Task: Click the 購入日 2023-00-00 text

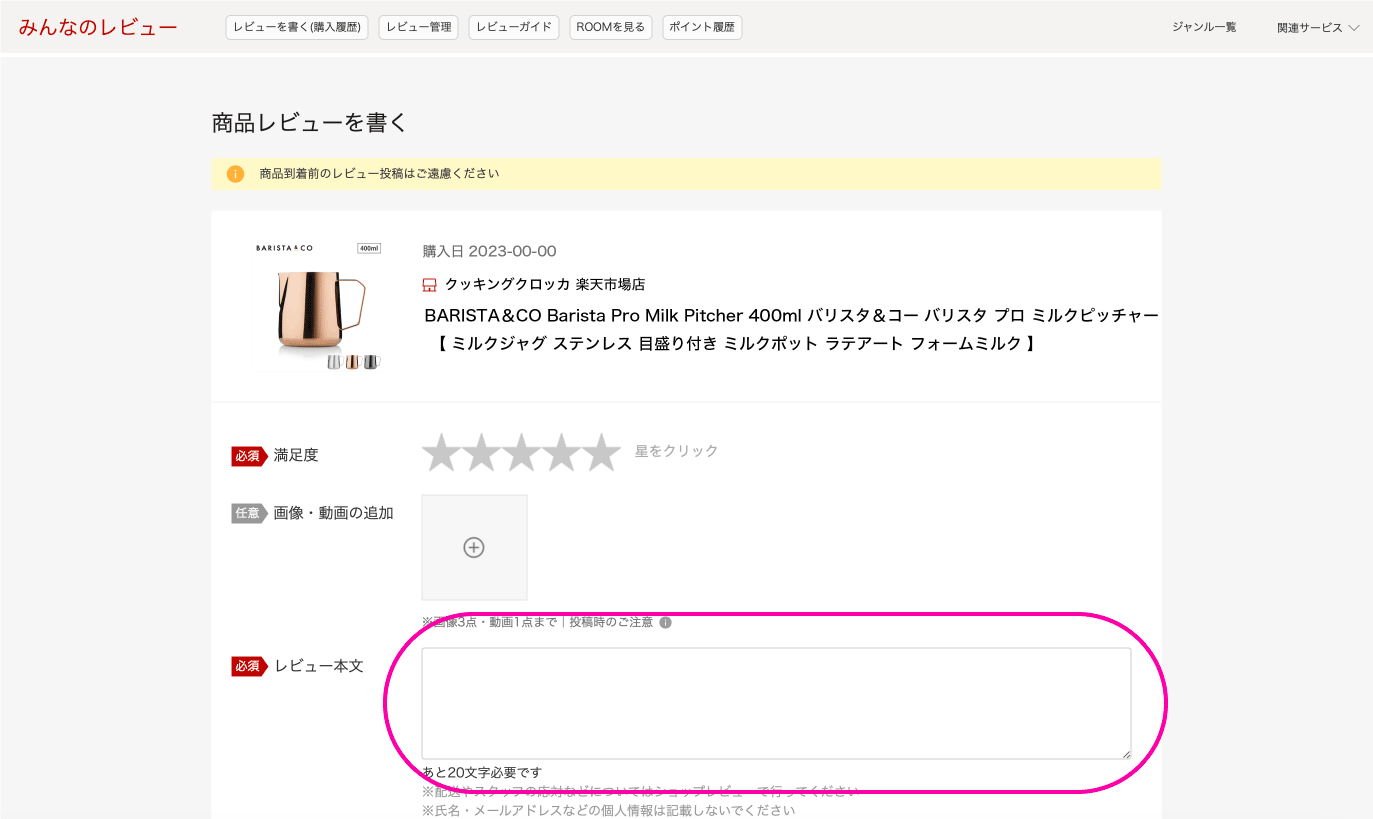Action: click(x=490, y=251)
